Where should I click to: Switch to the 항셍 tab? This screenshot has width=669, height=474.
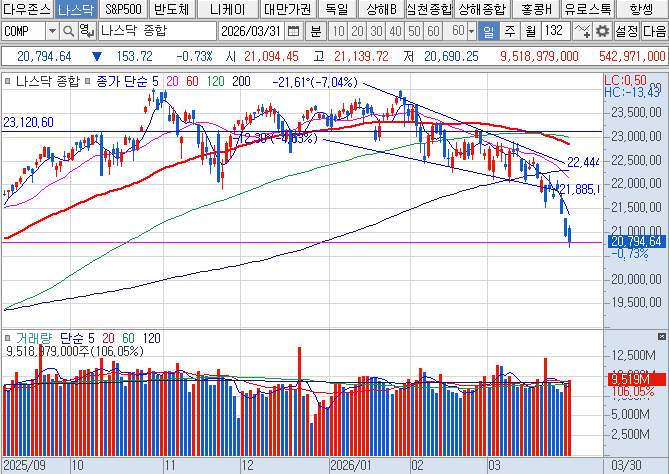click(x=642, y=9)
